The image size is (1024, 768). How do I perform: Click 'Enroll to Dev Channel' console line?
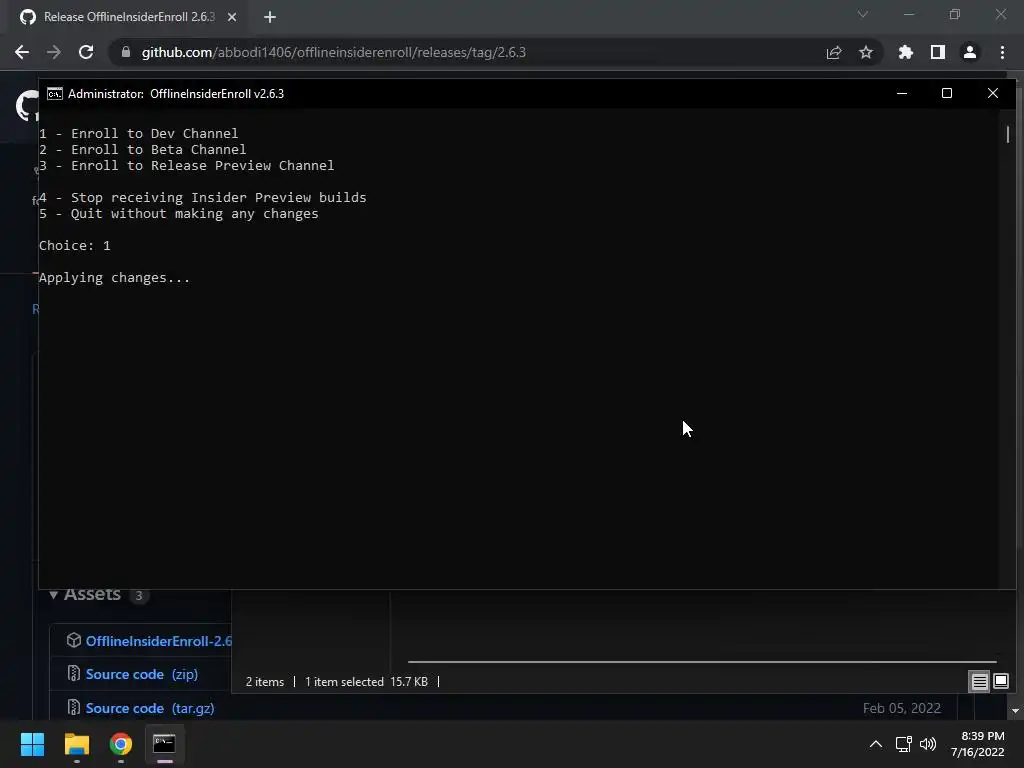click(x=138, y=133)
